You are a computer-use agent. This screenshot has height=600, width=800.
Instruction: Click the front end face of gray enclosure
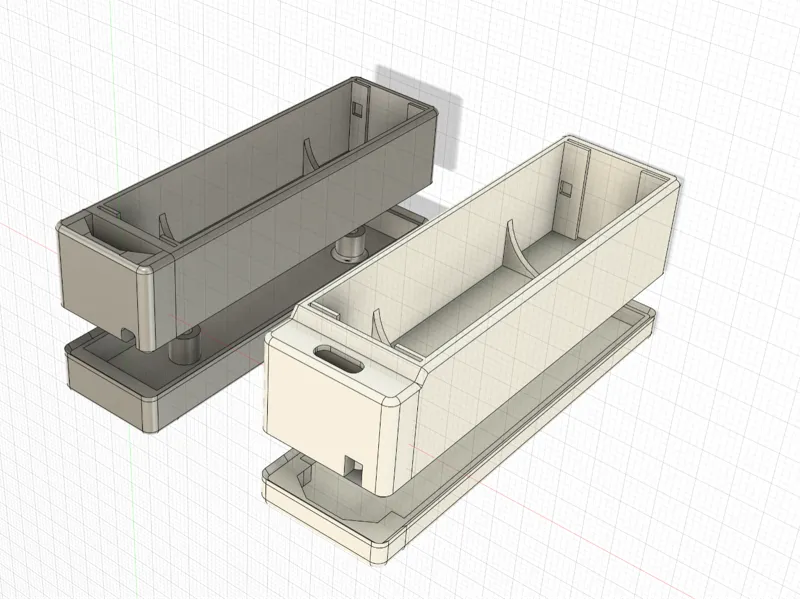pos(99,286)
